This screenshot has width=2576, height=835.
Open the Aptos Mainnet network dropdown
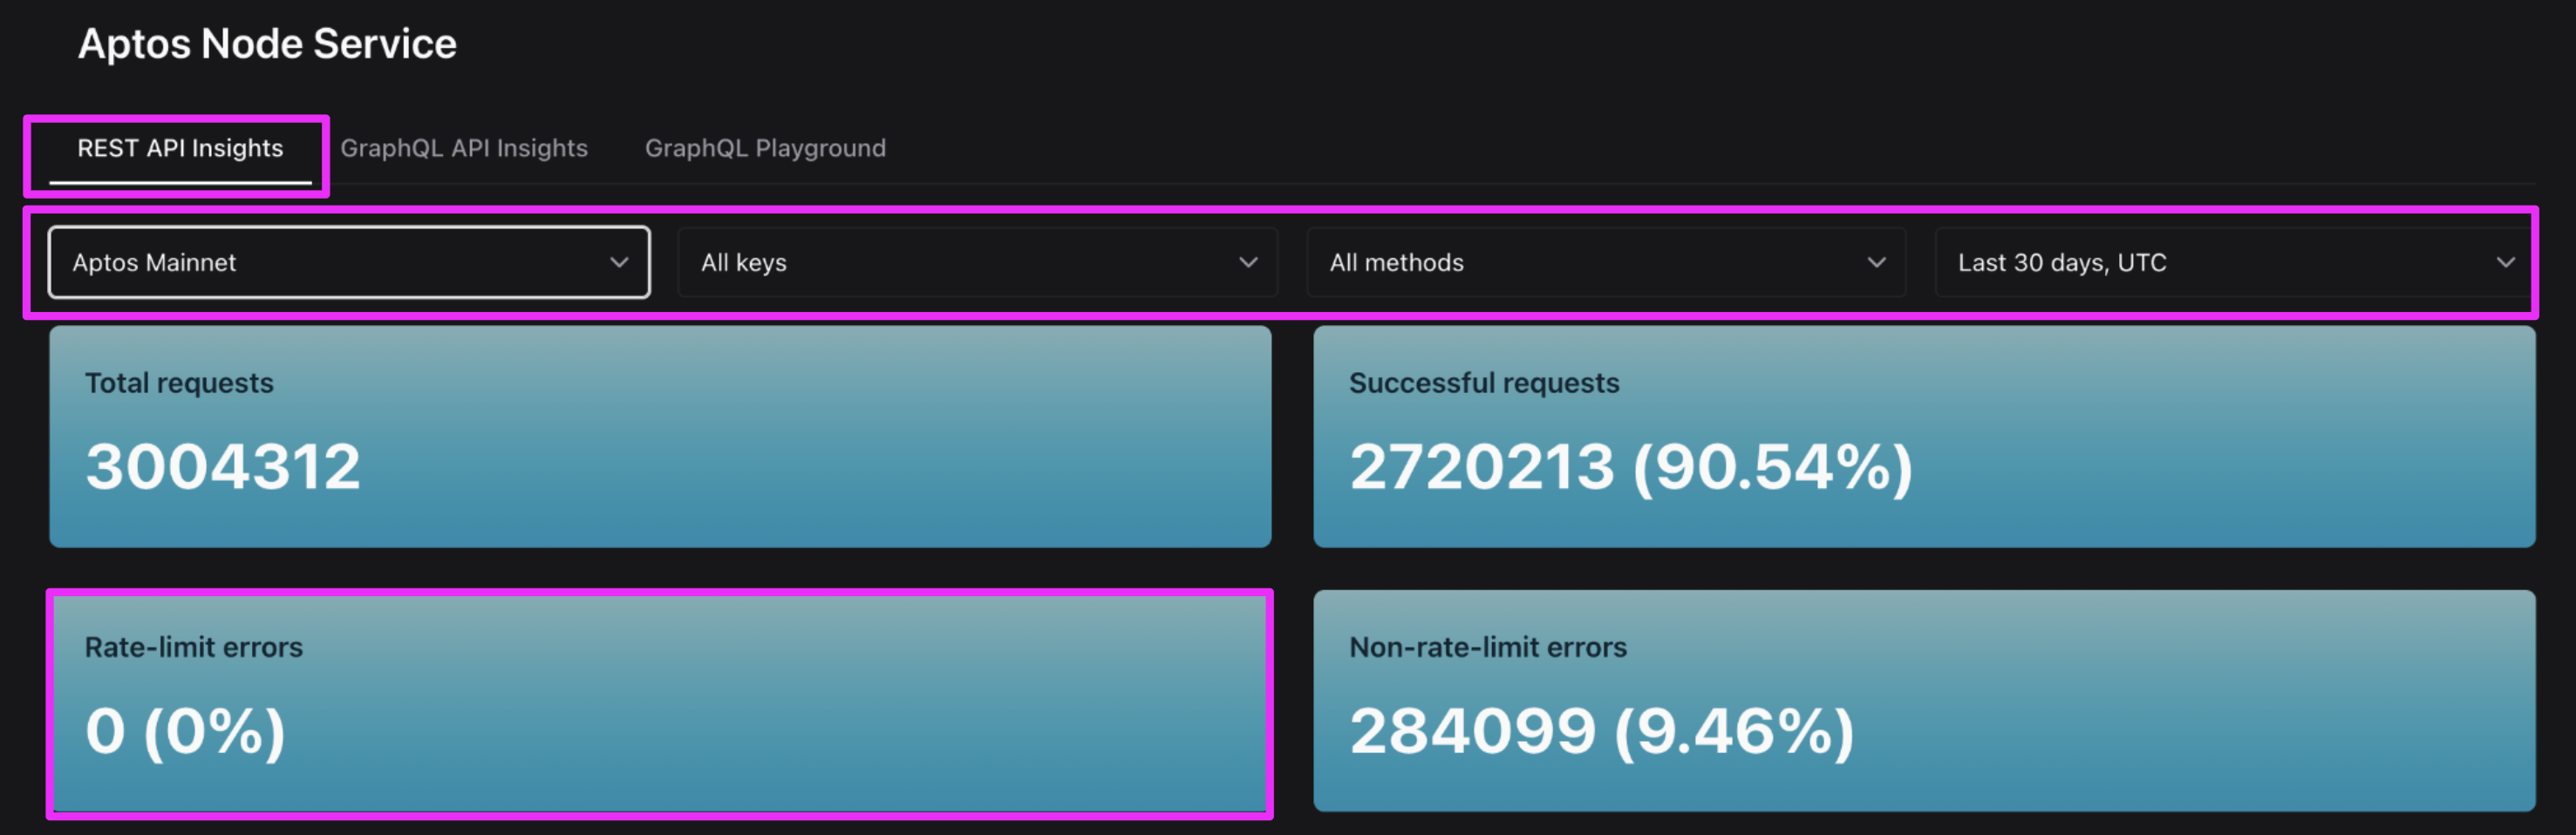[x=349, y=262]
